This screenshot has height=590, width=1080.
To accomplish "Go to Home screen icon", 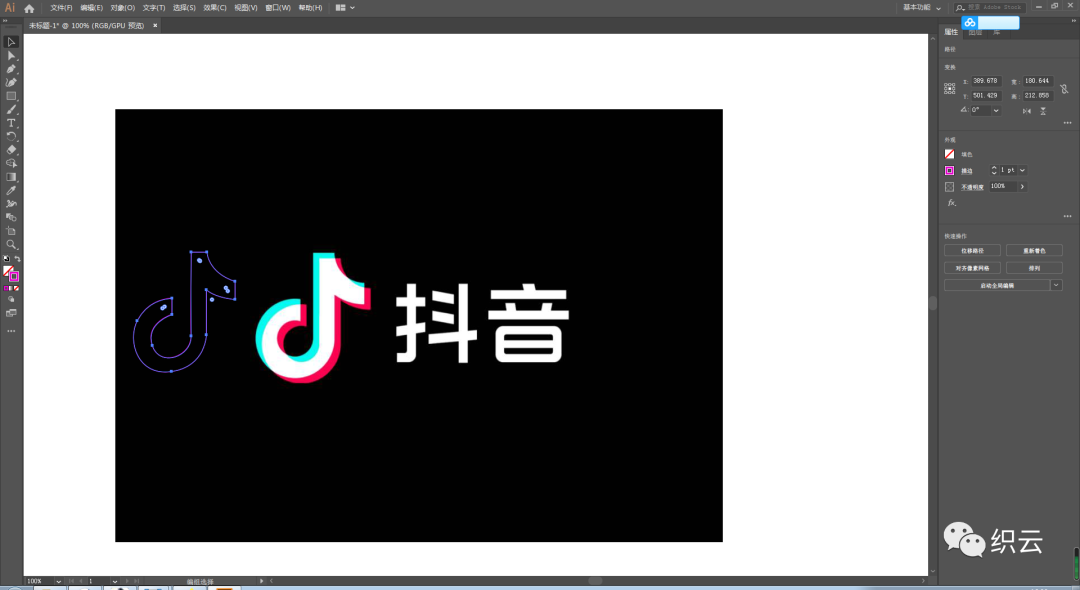I will tap(29, 8).
